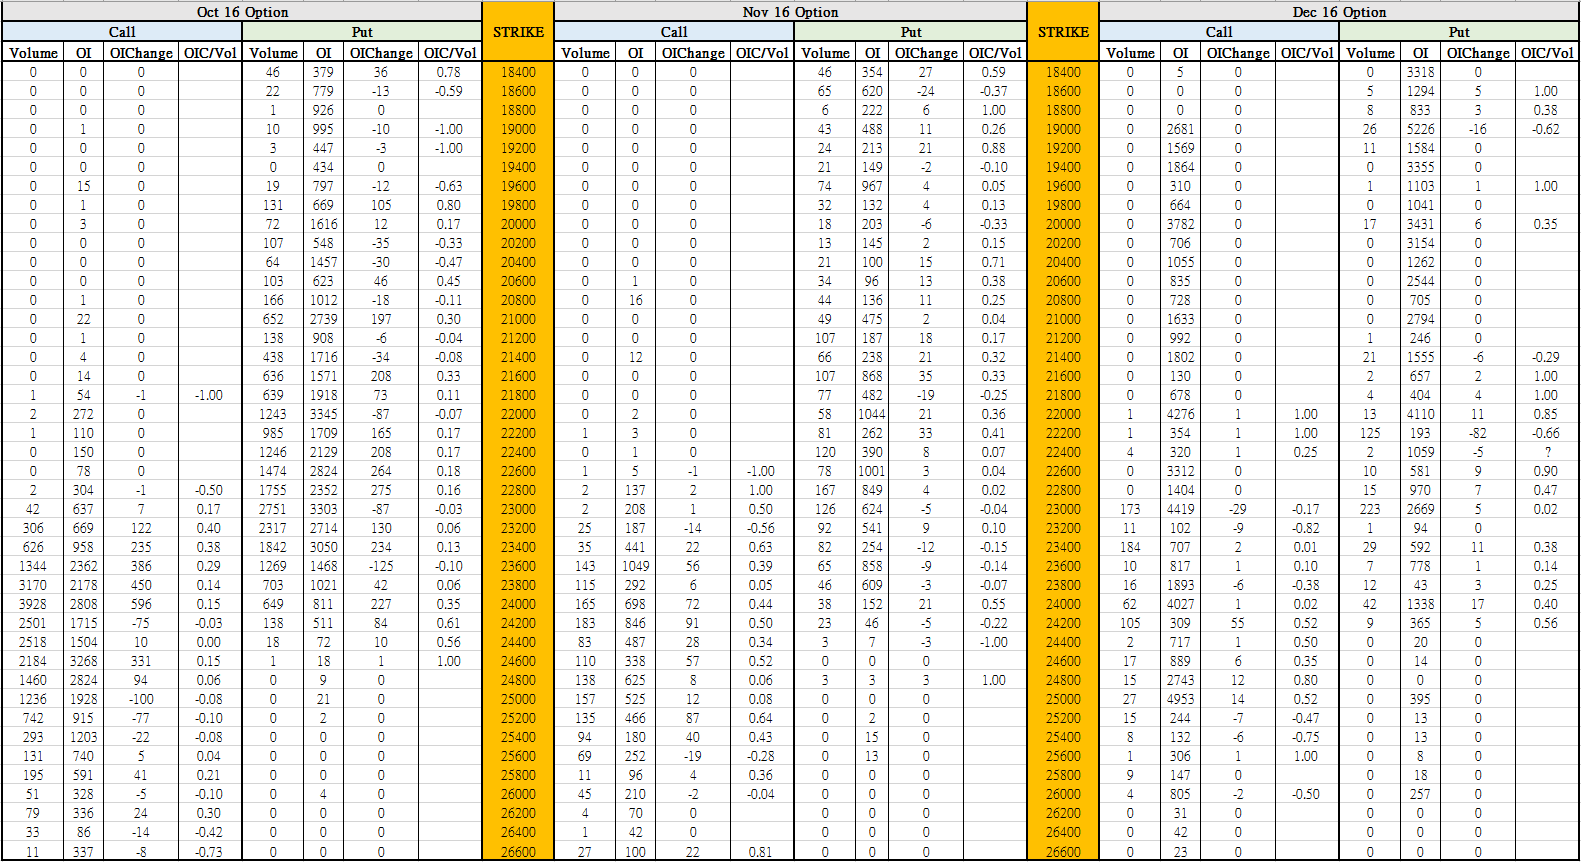Click the Dec 16 Option header

pos(1338,12)
